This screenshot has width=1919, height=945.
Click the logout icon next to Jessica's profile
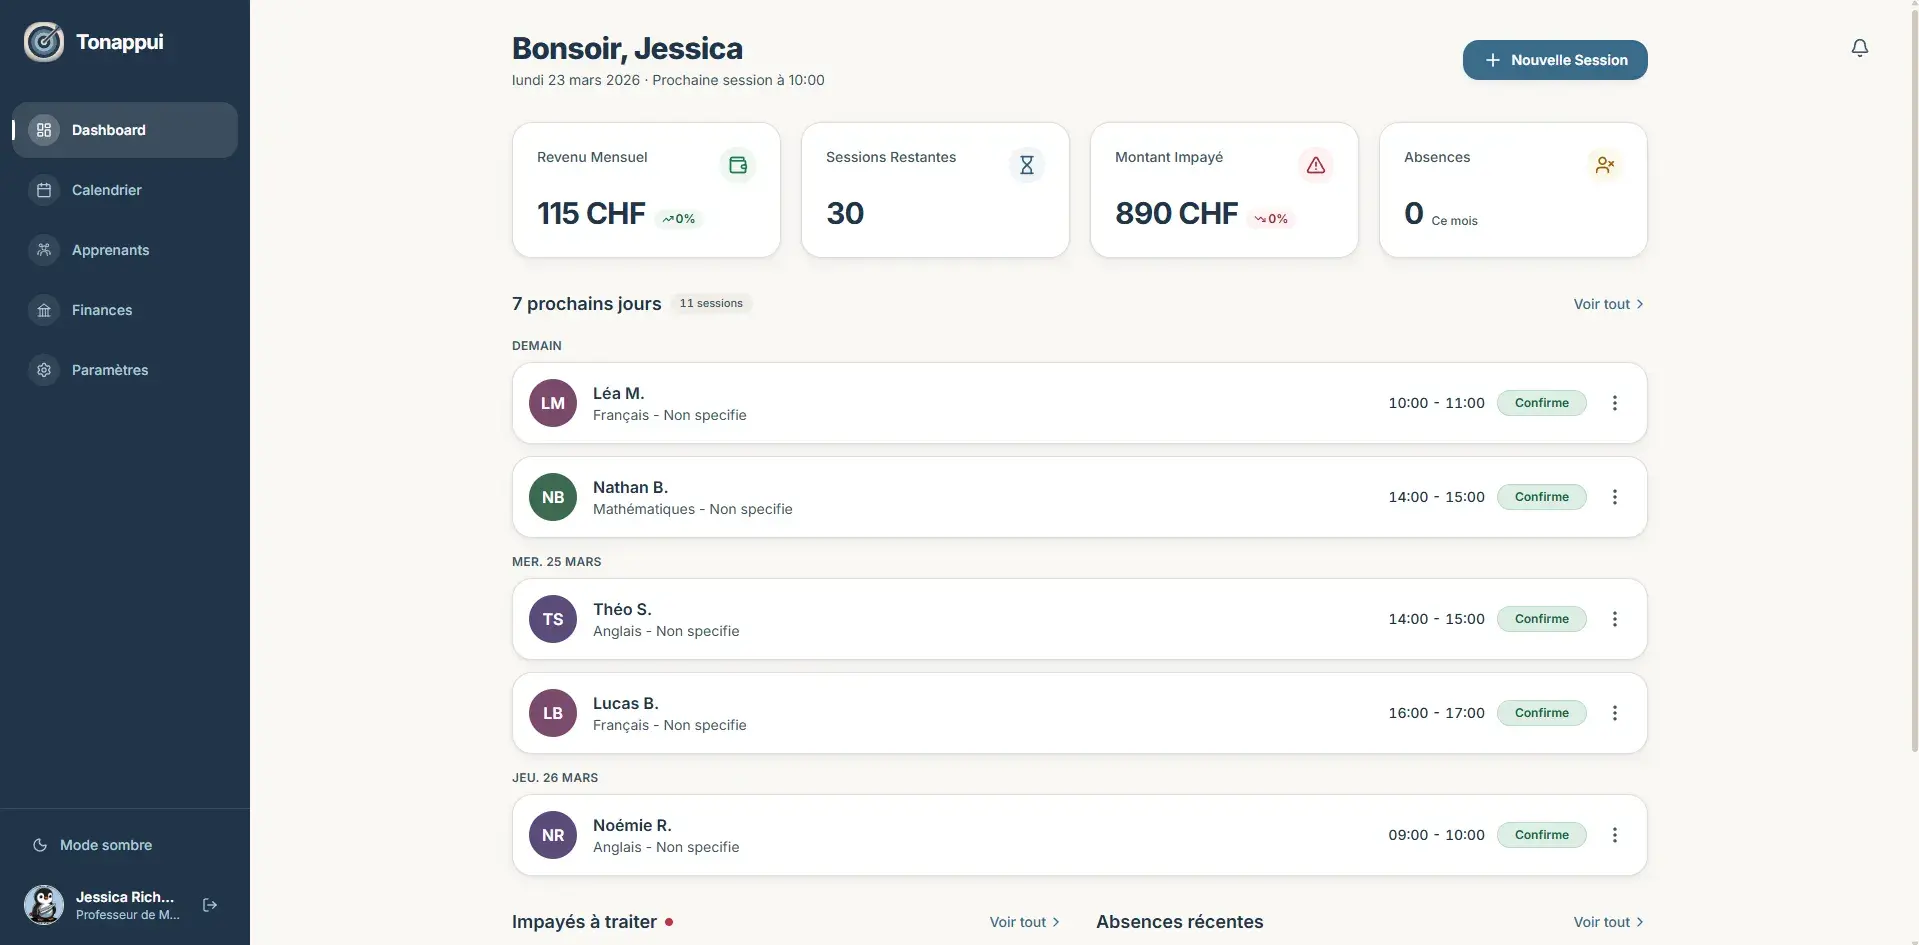(x=210, y=905)
